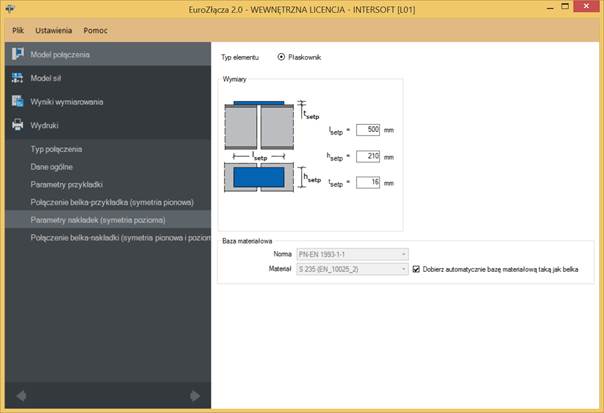Click the Wymiary group label
This screenshot has height=413, width=604.
coord(234,79)
